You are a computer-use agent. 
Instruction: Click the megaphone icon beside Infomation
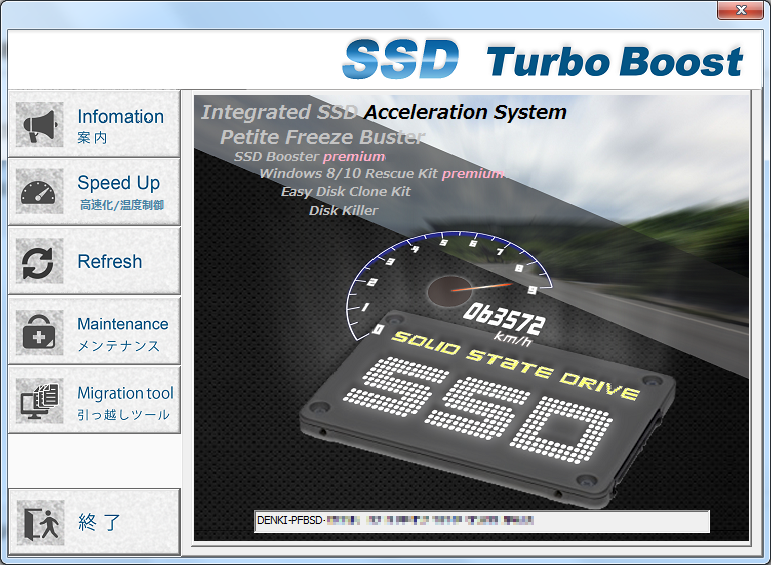coord(40,125)
